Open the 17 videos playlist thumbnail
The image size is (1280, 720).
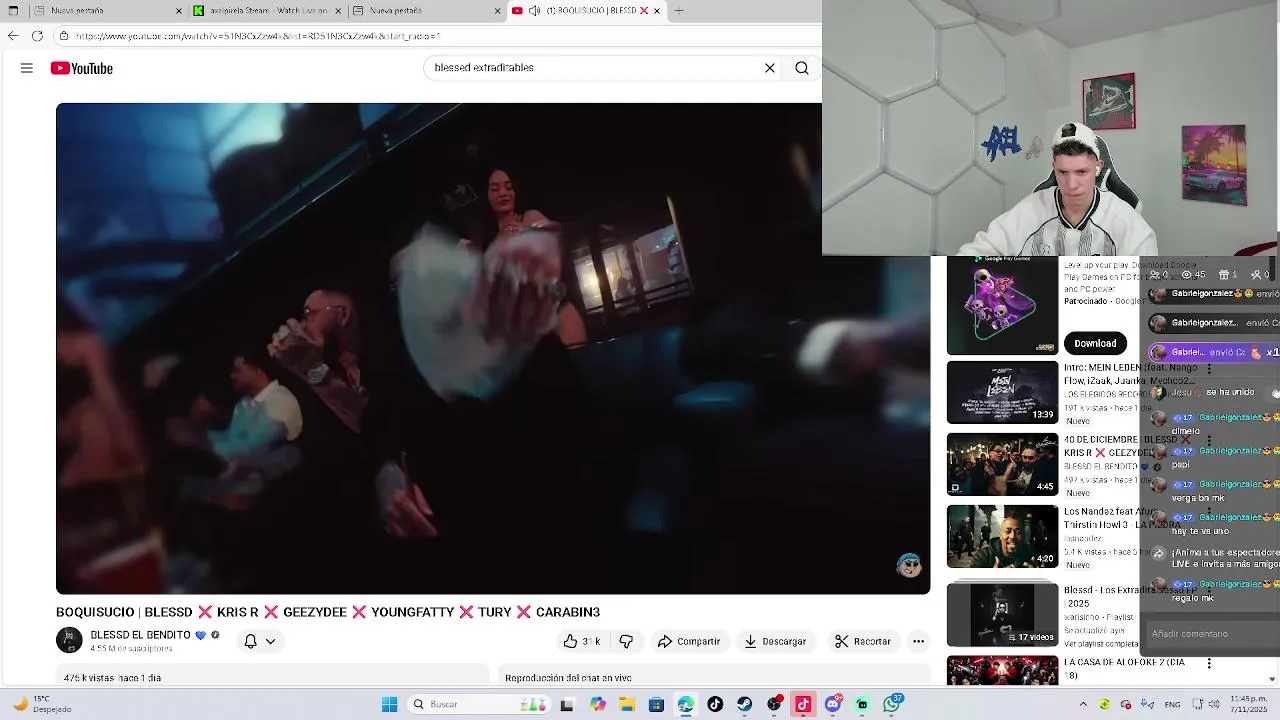[x=1002, y=614]
